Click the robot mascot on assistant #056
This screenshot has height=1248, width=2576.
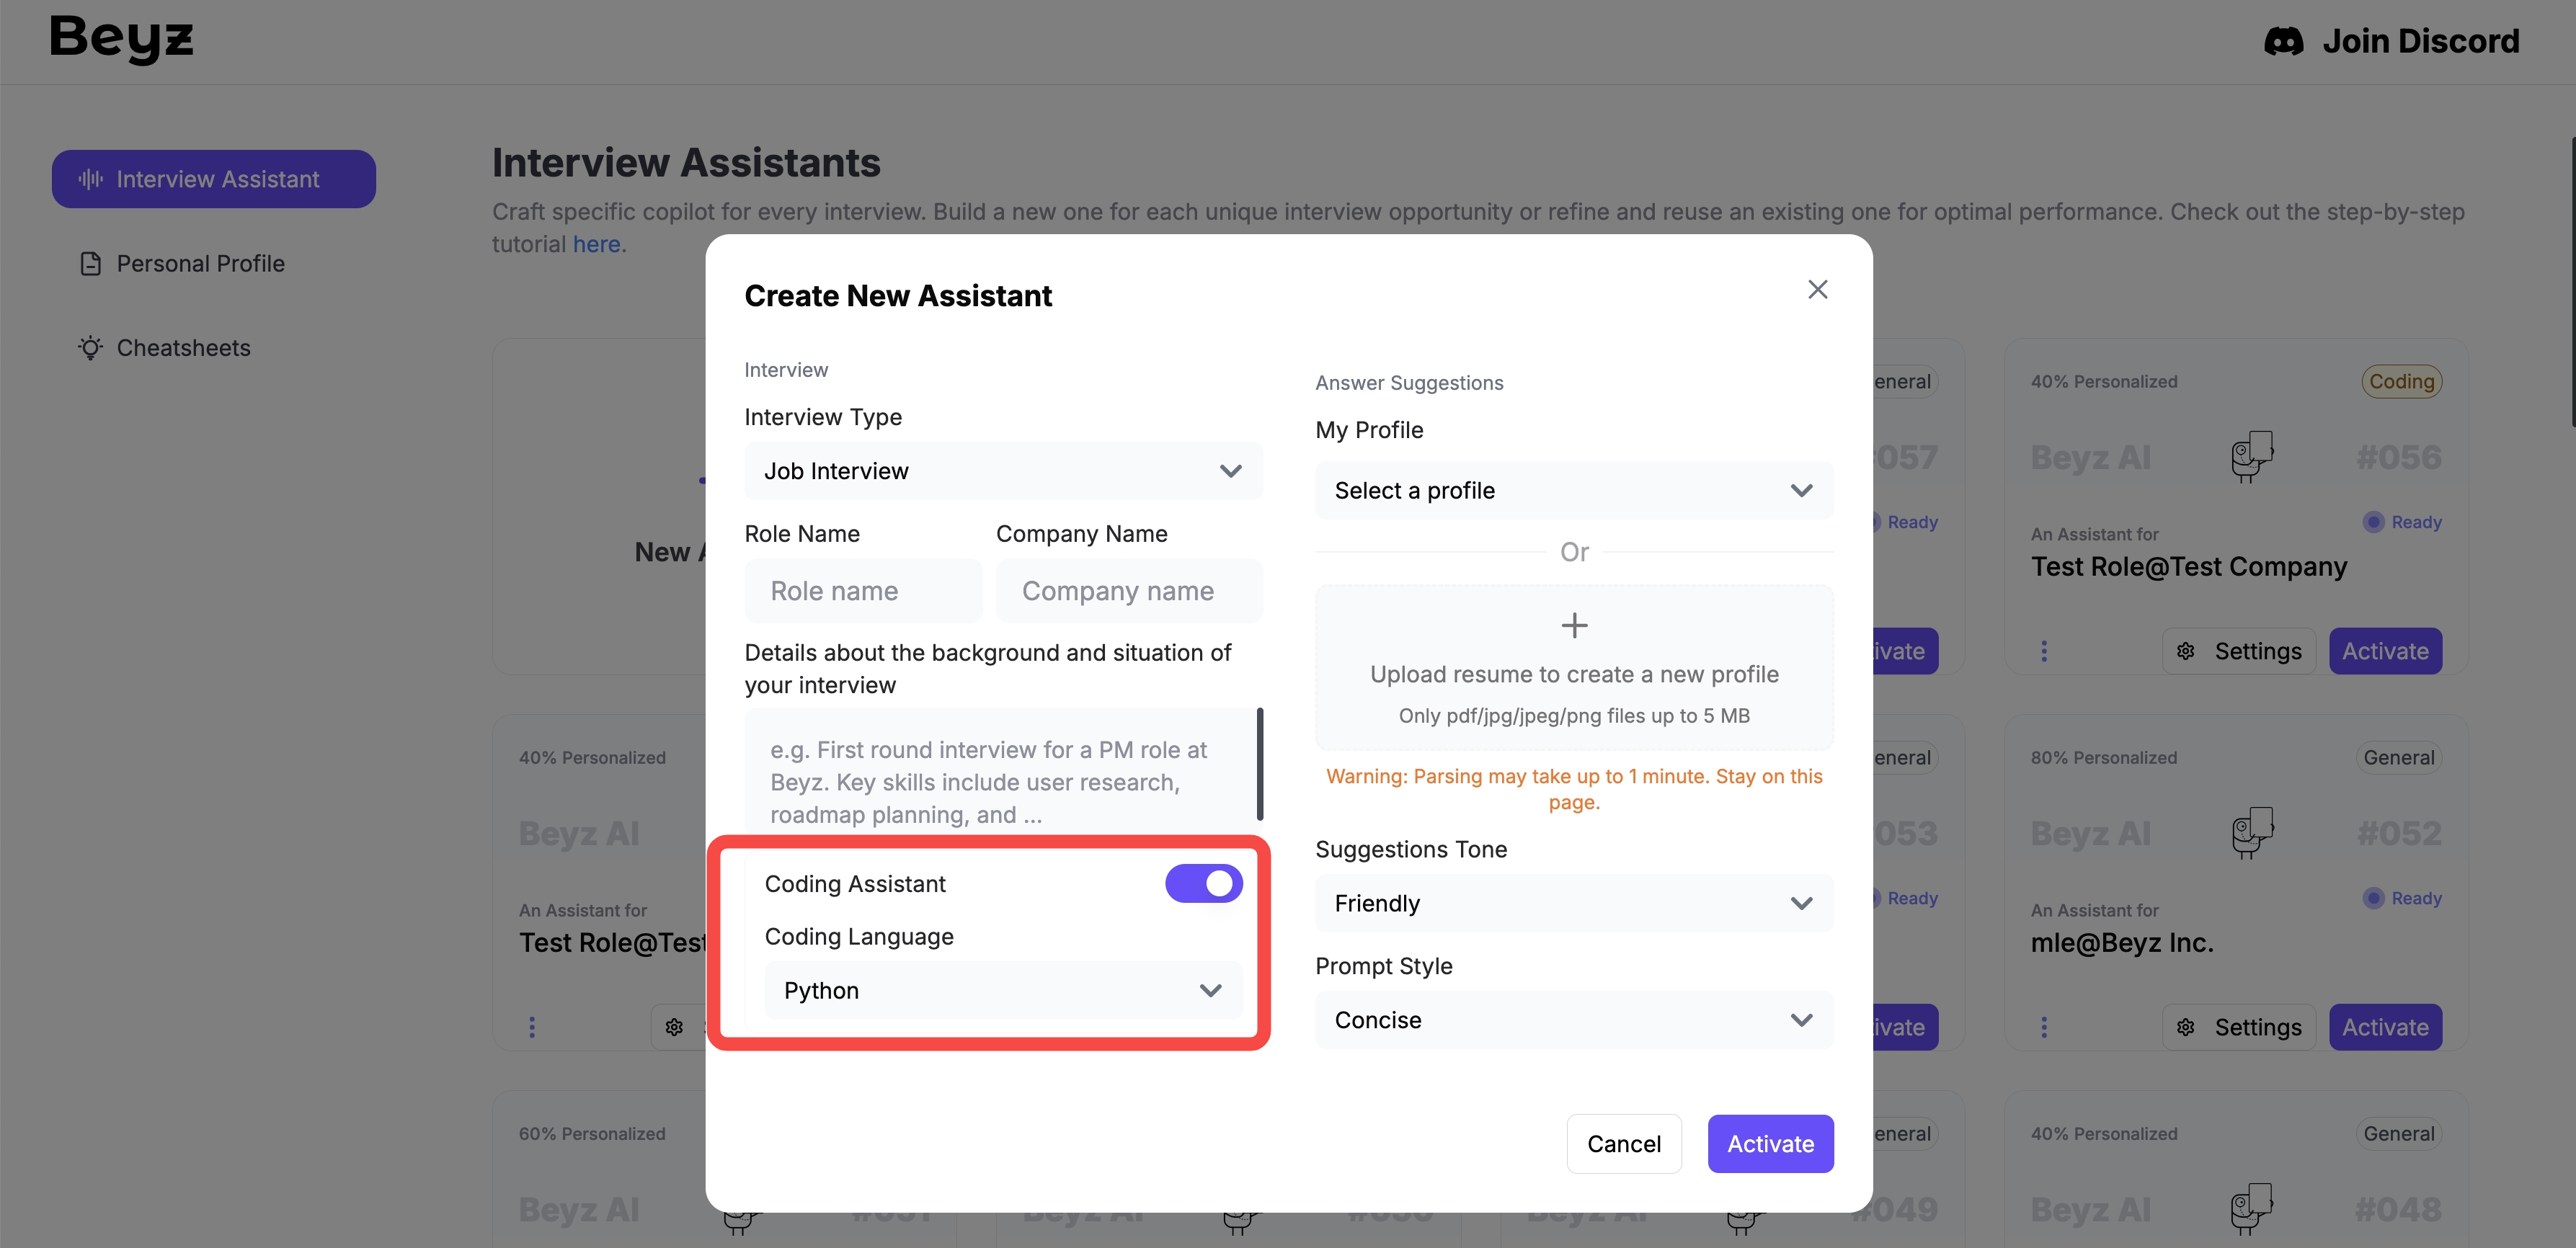click(2252, 456)
